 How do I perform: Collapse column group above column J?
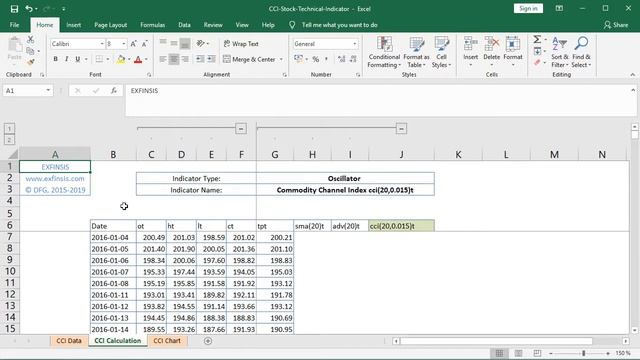pyautogui.click(x=401, y=129)
